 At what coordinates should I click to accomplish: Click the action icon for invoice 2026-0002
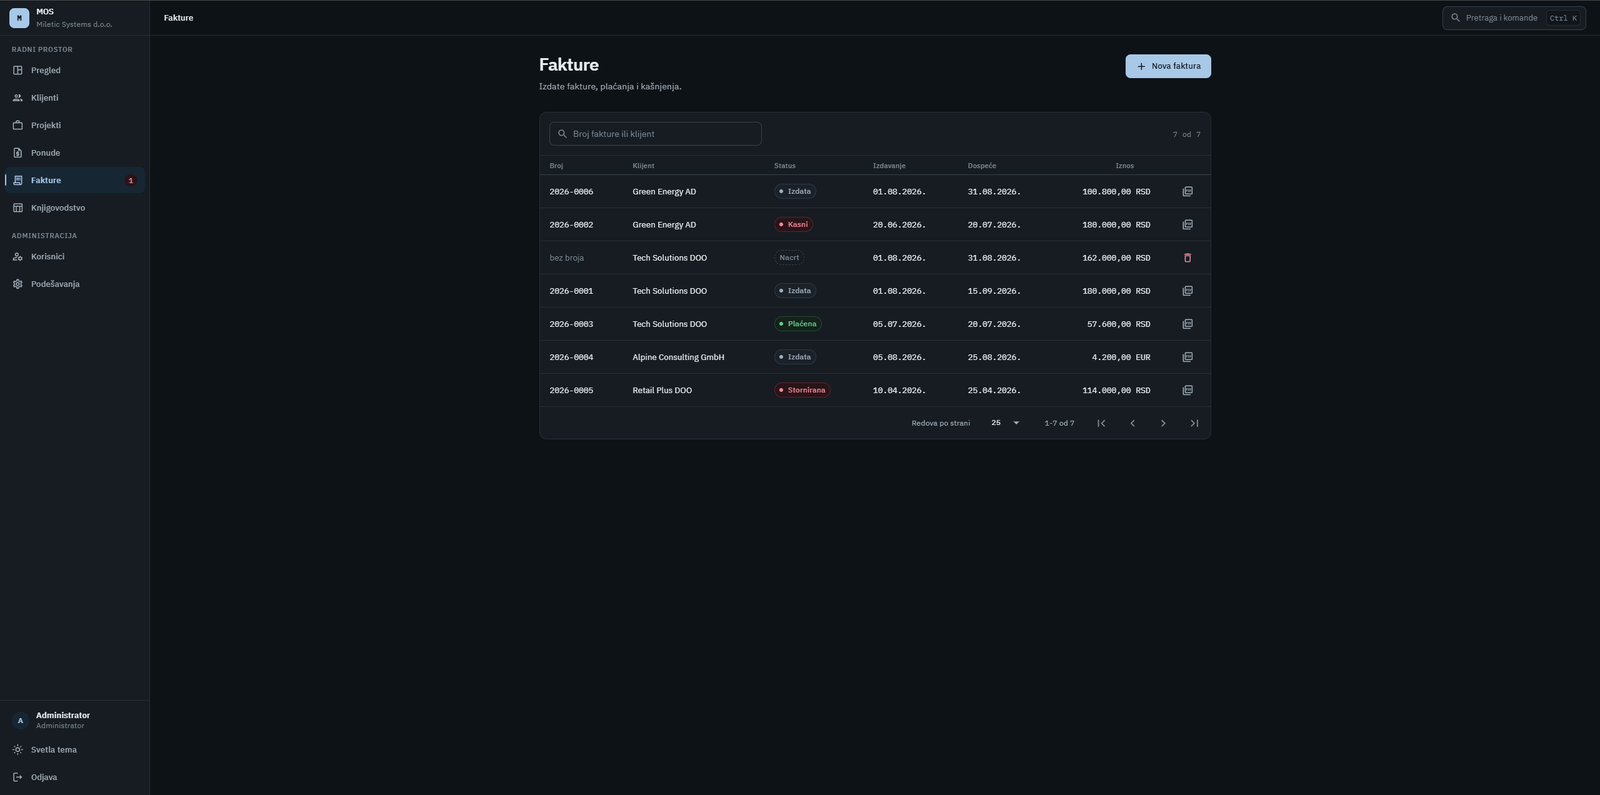1187,224
